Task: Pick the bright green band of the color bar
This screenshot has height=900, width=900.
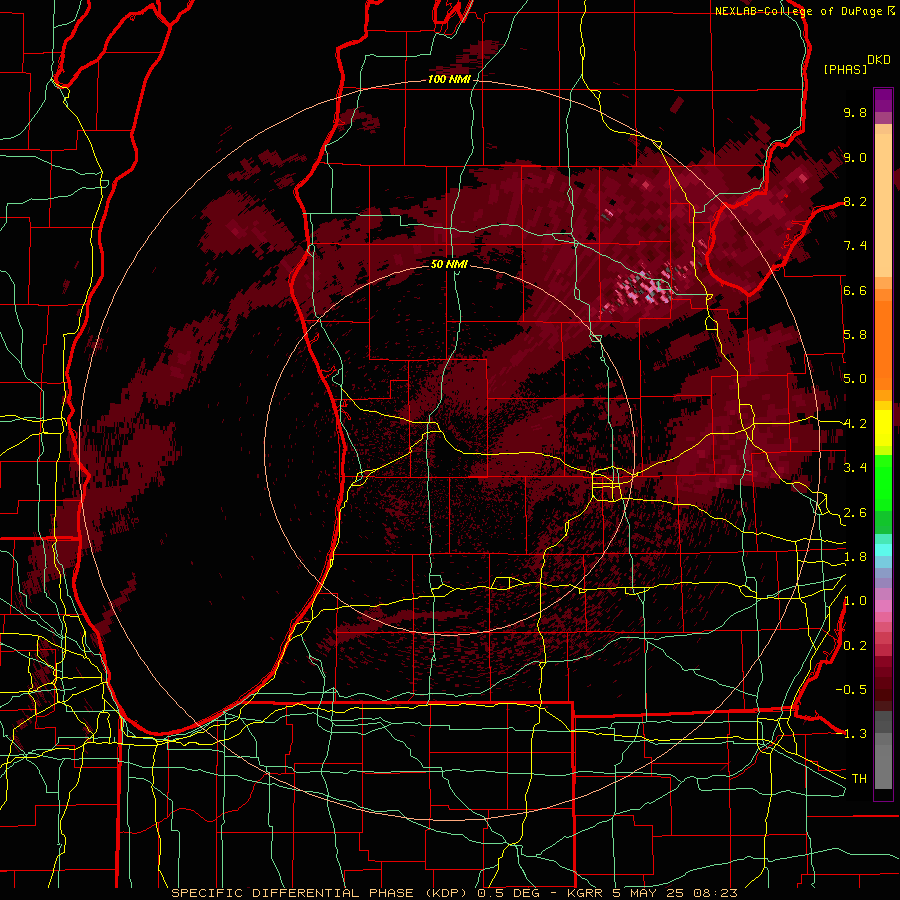Action: coord(883,483)
